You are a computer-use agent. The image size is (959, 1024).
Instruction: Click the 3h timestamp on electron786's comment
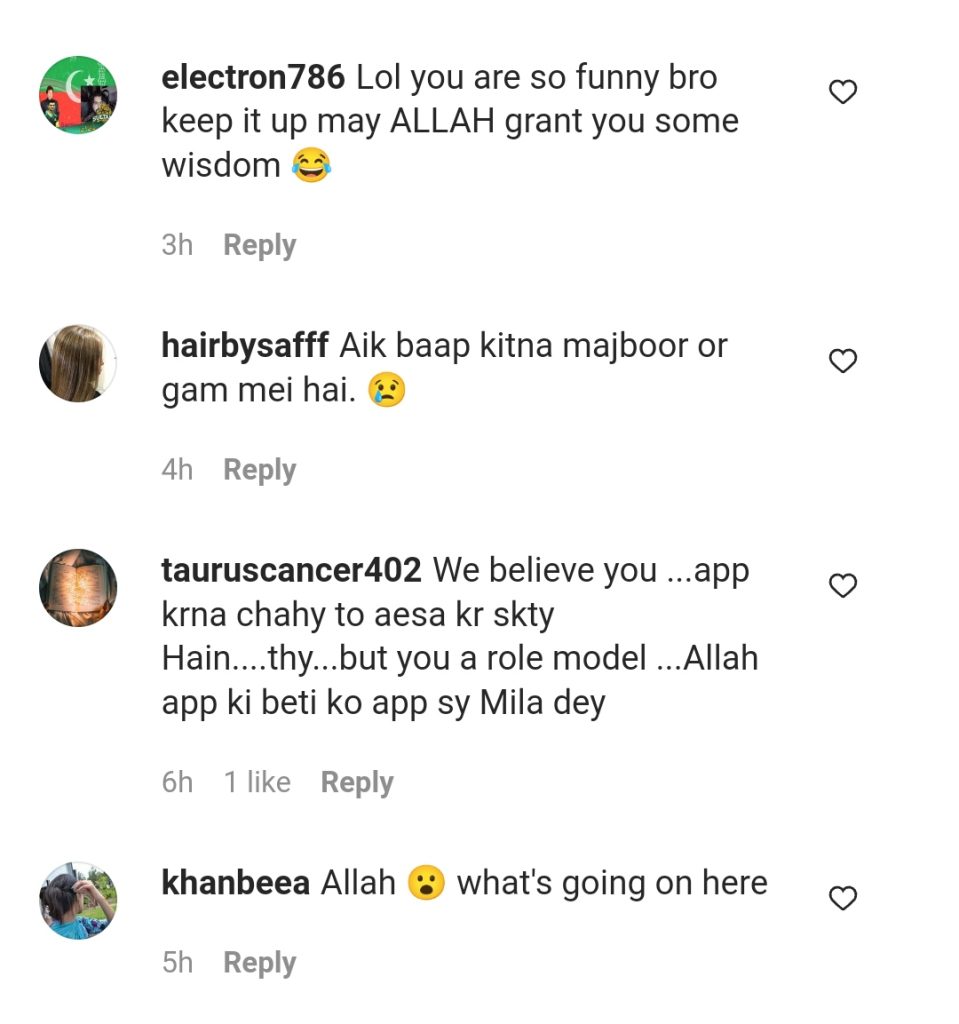click(x=177, y=245)
